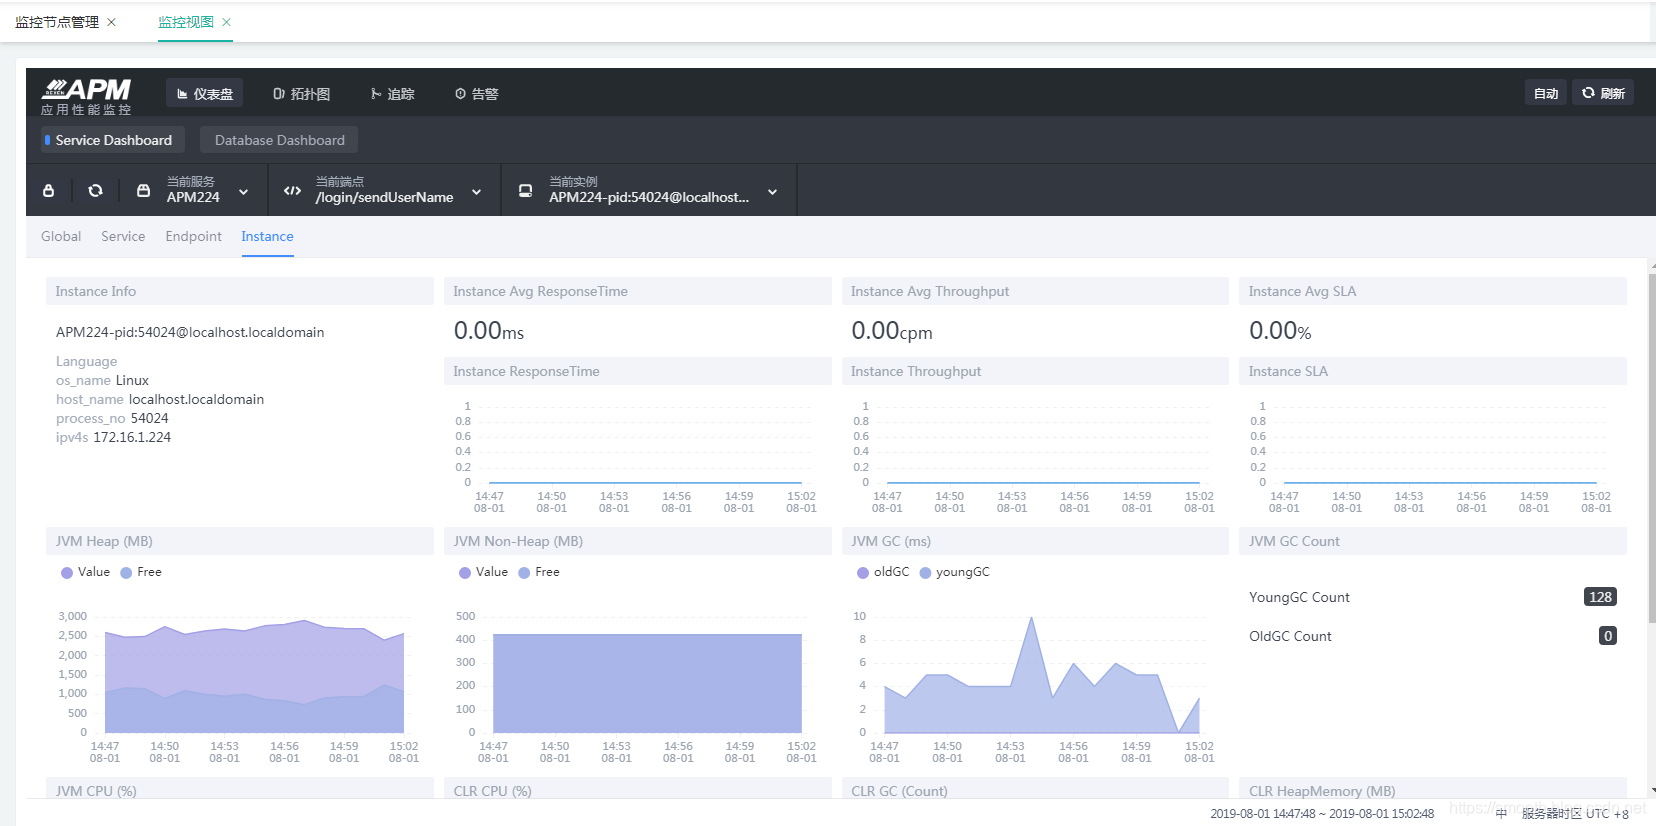Click the YoungGC Count badge 128
Screen dimensions: 1656x826
(1600, 597)
